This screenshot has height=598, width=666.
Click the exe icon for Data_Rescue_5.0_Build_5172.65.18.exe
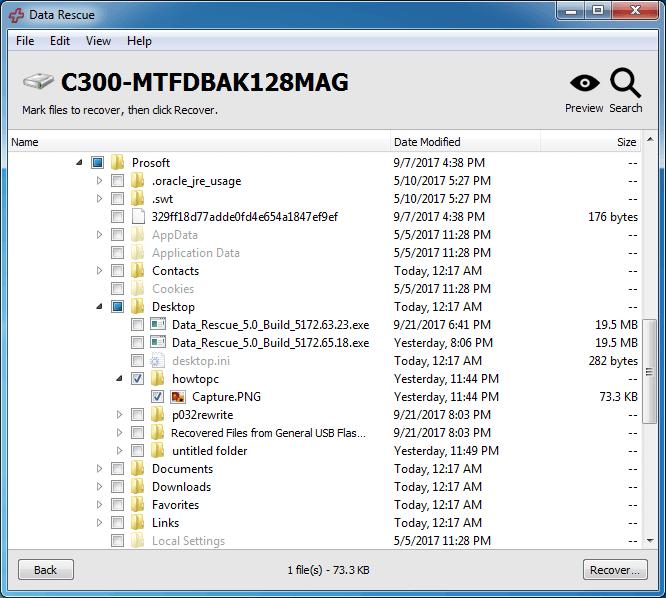158,342
